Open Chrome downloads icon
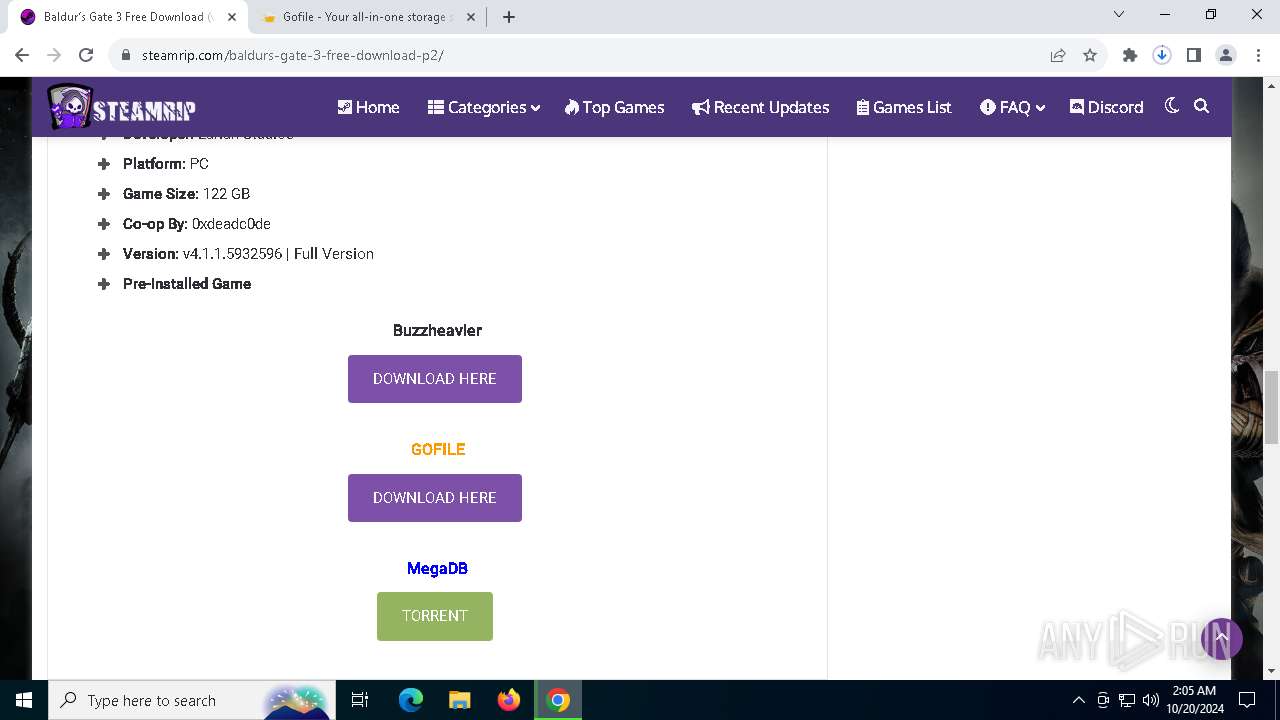 point(1162,55)
